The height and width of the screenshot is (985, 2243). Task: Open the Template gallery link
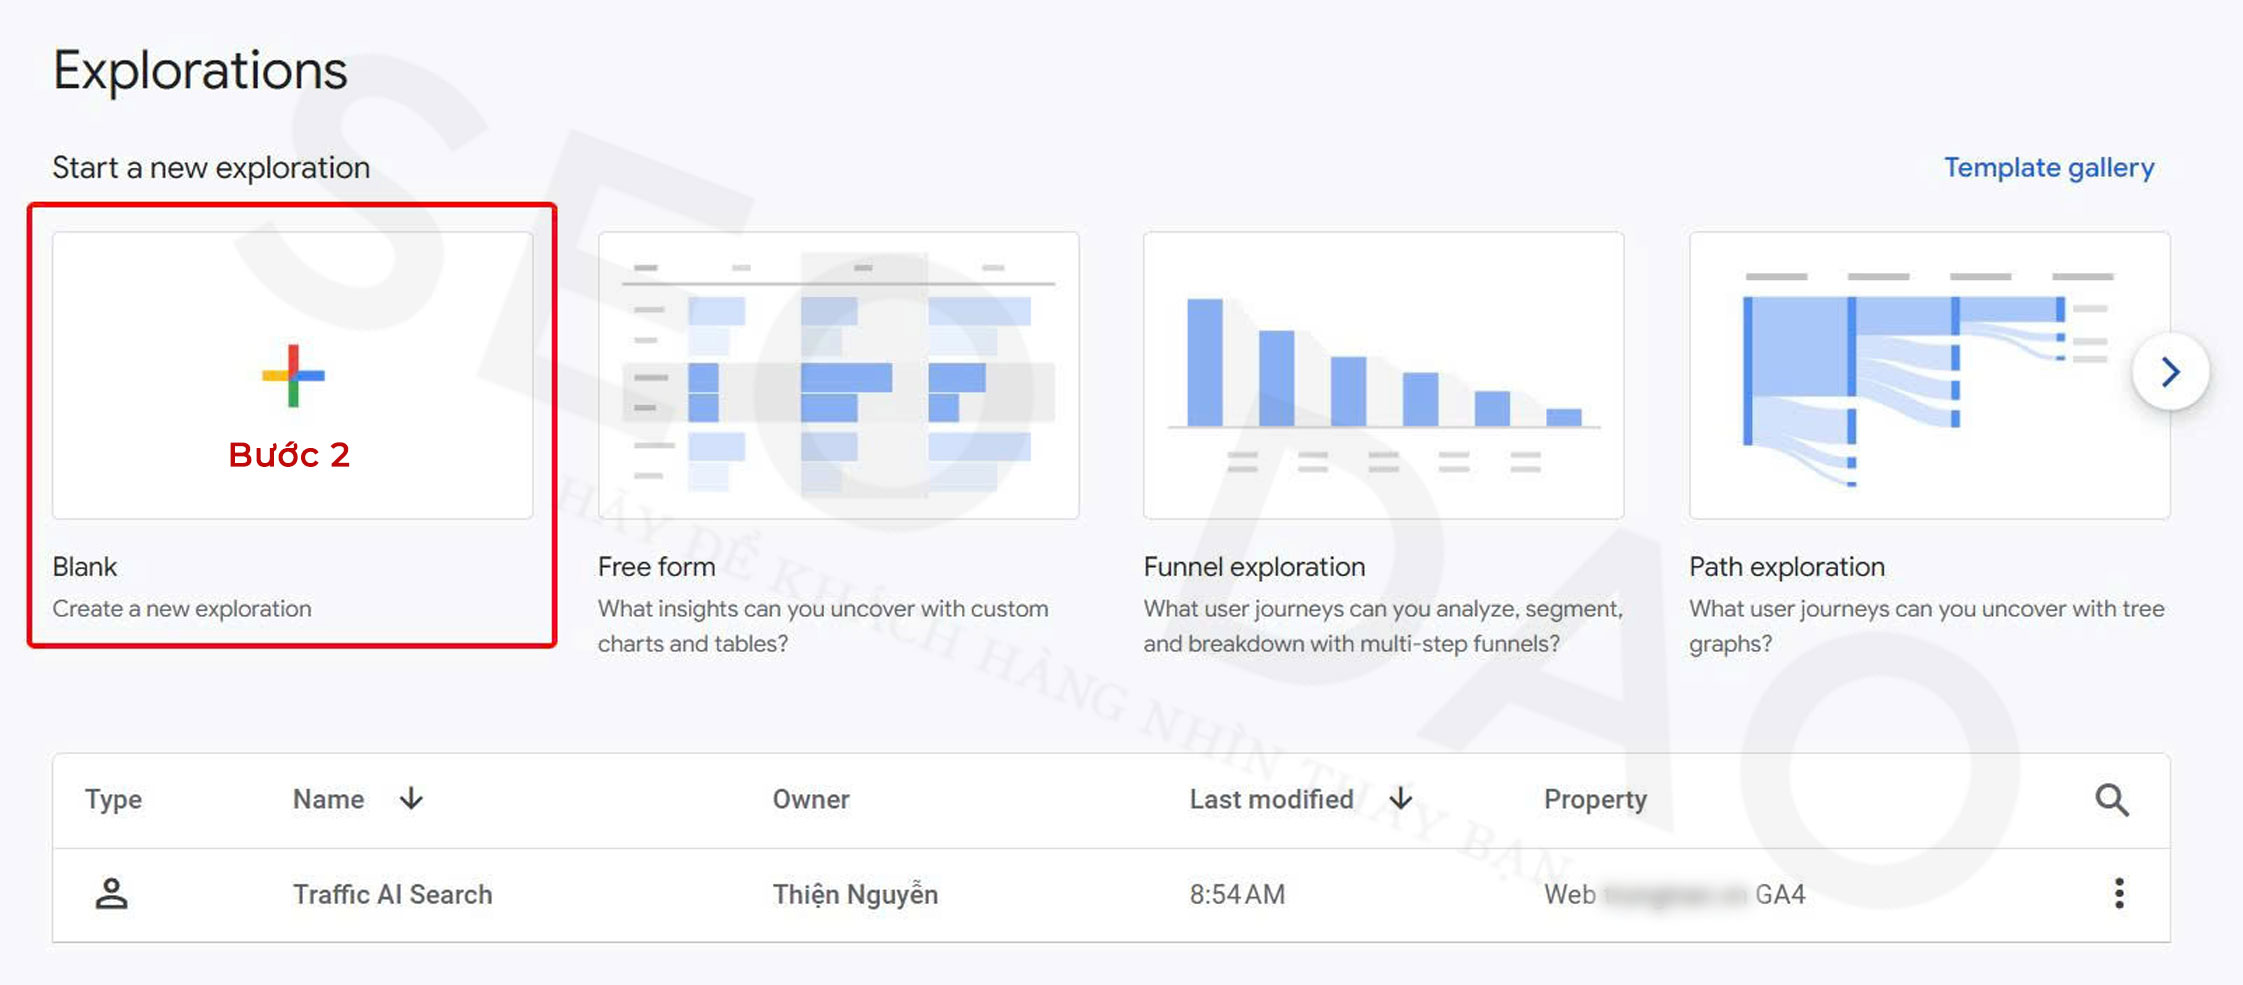click(x=2048, y=168)
